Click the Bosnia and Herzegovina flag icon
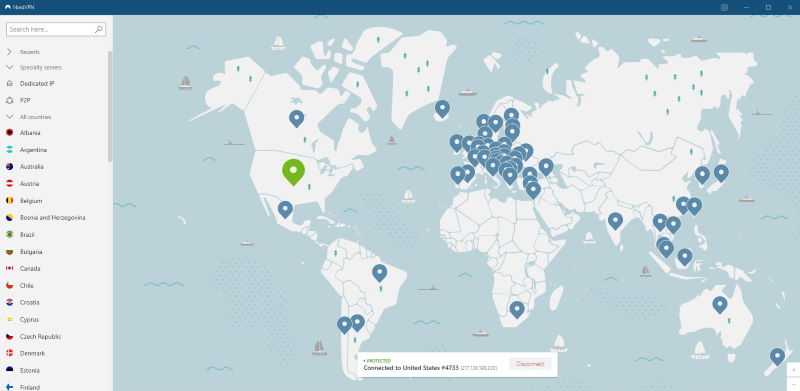 [9, 217]
